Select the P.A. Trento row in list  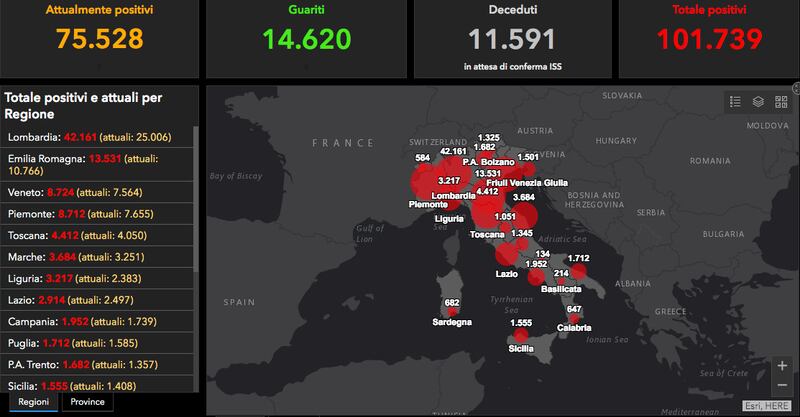tap(97, 364)
